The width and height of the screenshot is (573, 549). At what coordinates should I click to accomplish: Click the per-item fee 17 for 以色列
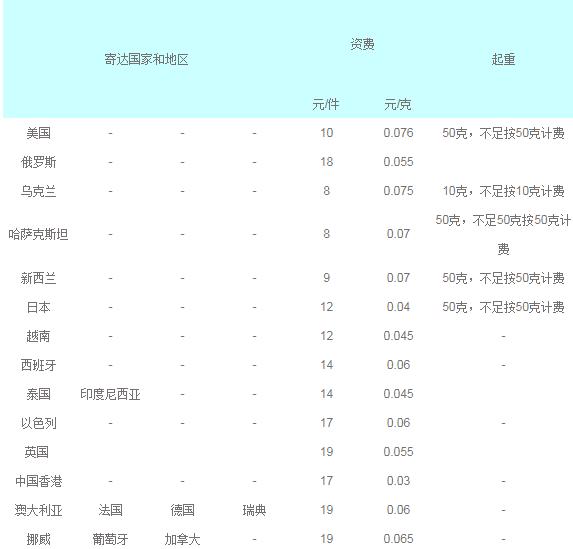(x=326, y=423)
